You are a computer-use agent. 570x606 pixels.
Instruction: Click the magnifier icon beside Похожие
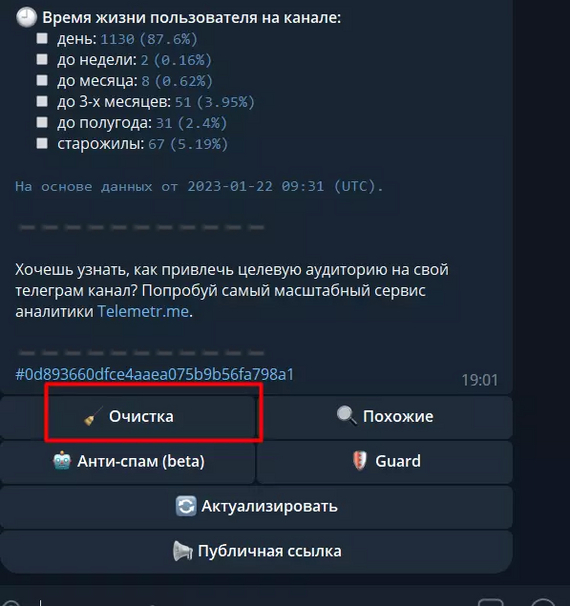pyautogui.click(x=346, y=416)
